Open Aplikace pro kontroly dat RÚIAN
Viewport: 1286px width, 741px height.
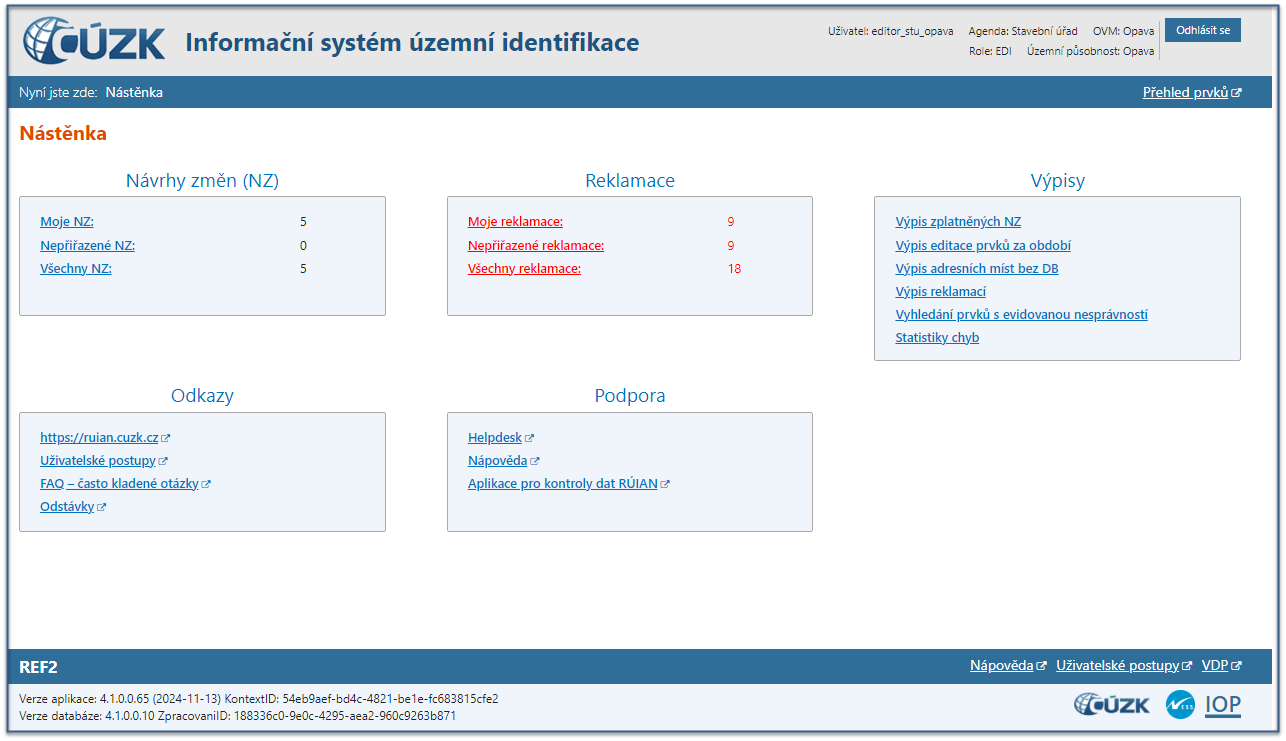562,484
